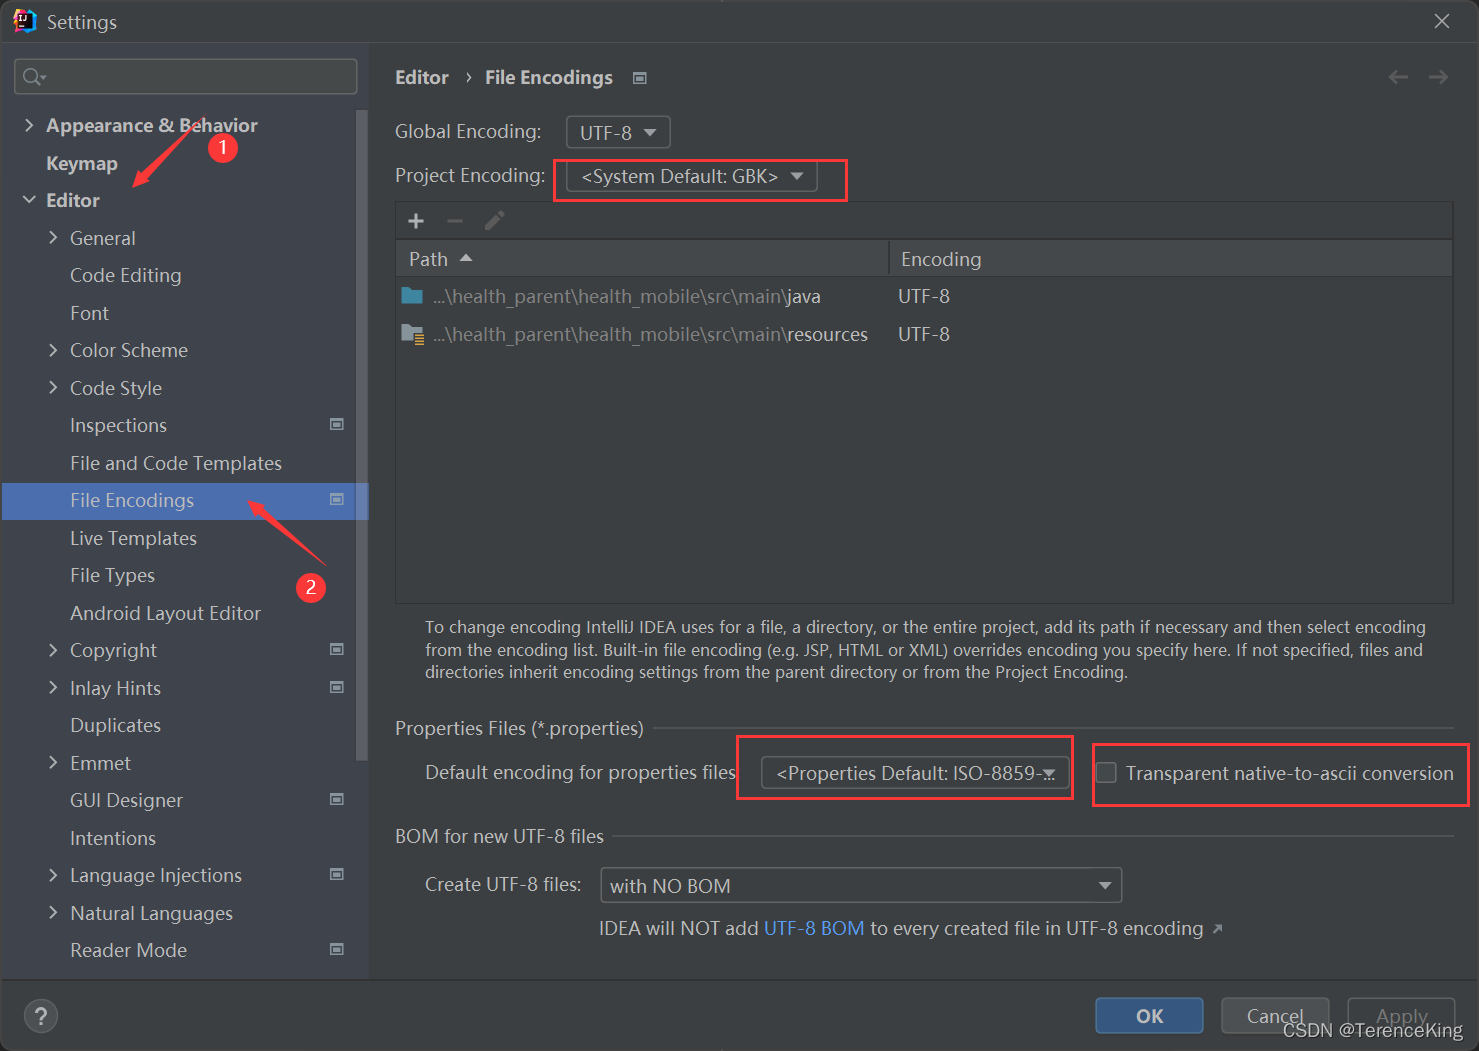The width and height of the screenshot is (1479, 1051).
Task: Click project icon beside Inlay Hints
Action: click(x=337, y=687)
